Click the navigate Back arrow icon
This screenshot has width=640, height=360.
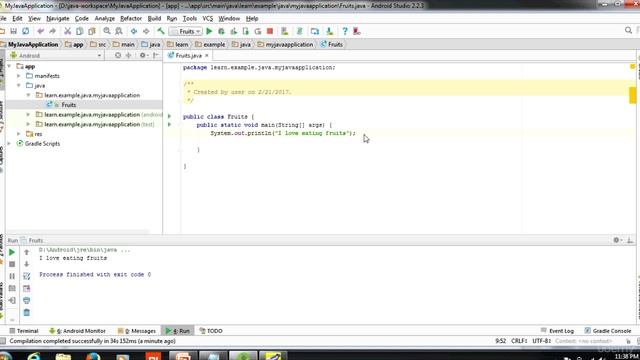click(x=134, y=31)
